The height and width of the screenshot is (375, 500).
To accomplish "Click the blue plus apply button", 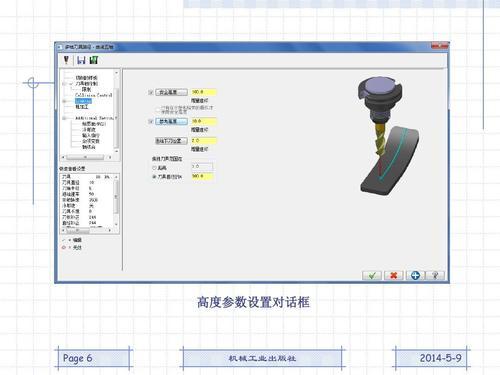I will pyautogui.click(x=415, y=275).
